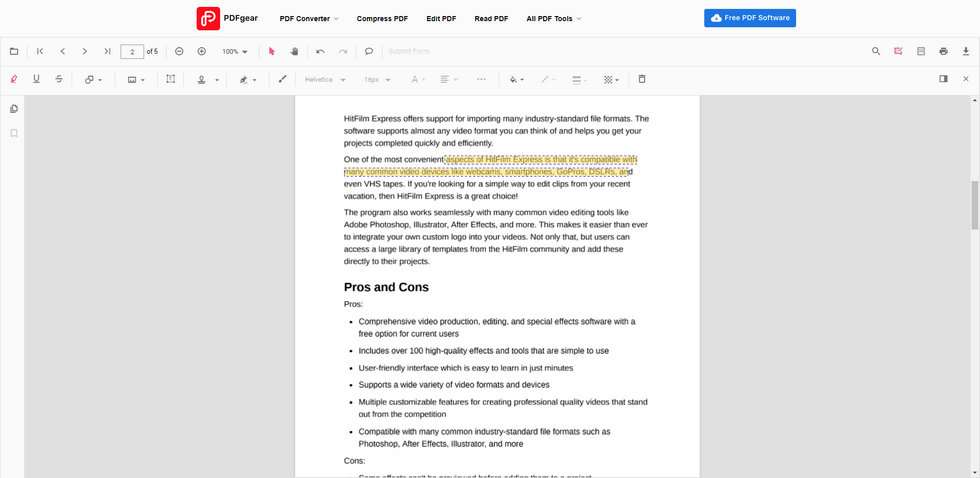Screen dimensions: 980x478
Task: Activate the hand pan tool
Action: point(294,51)
